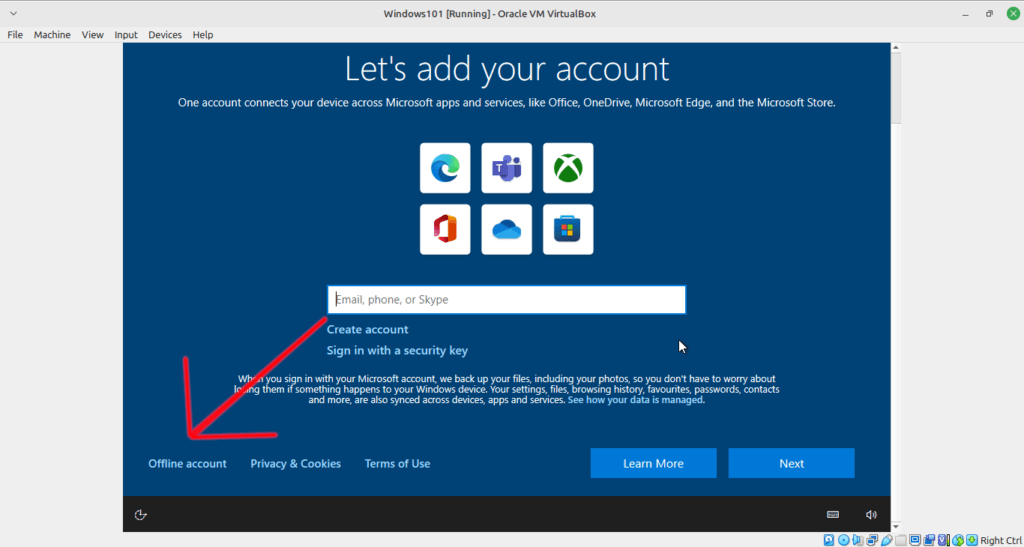Open the Help menu
1024x547 pixels.
point(203,35)
